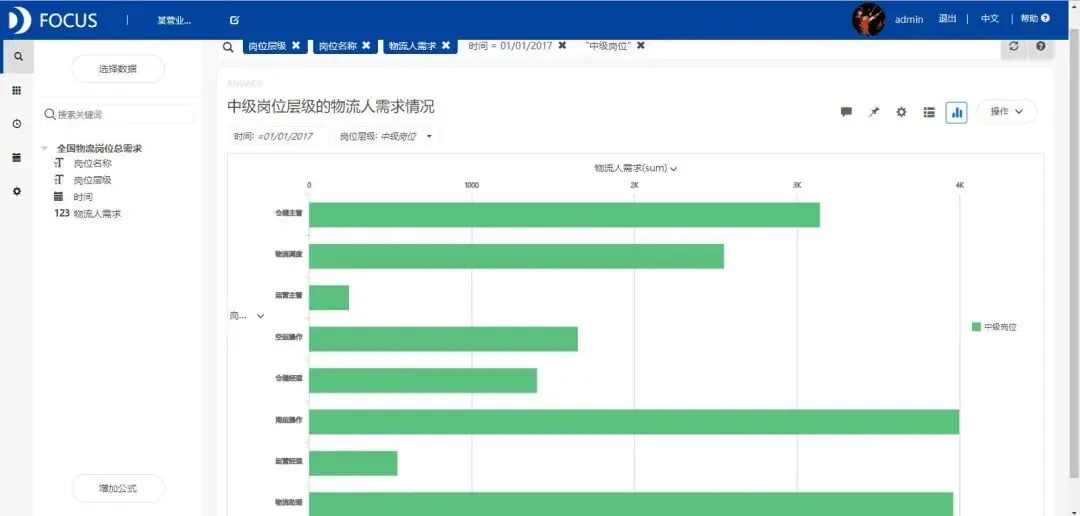This screenshot has width=1080, height=516.
Task: Click the 仓储主管 bar
Action: pyautogui.click(x=564, y=215)
